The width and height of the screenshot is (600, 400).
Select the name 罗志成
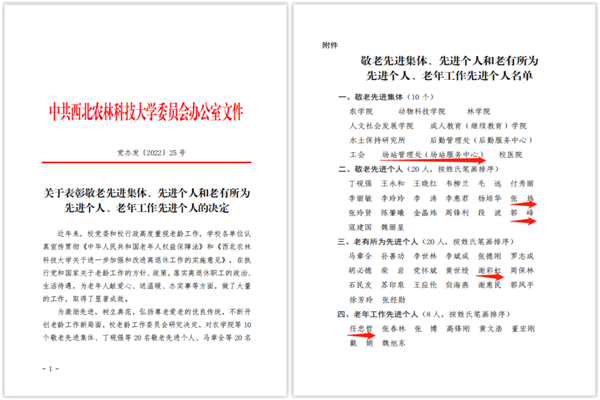522,256
